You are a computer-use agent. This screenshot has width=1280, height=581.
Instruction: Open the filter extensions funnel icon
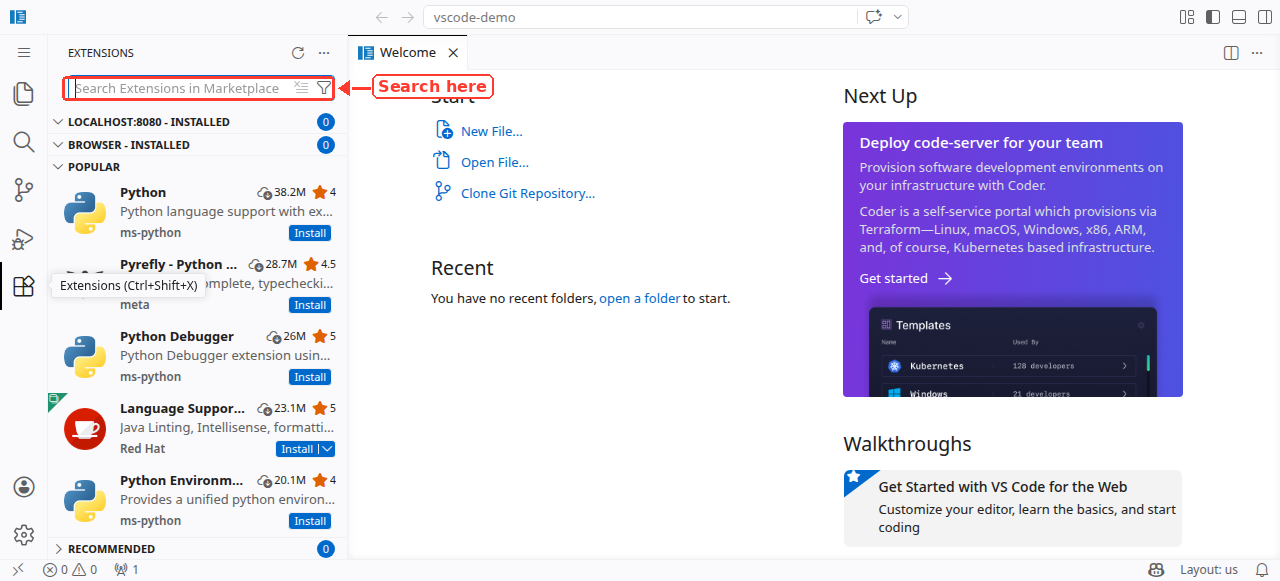point(323,88)
